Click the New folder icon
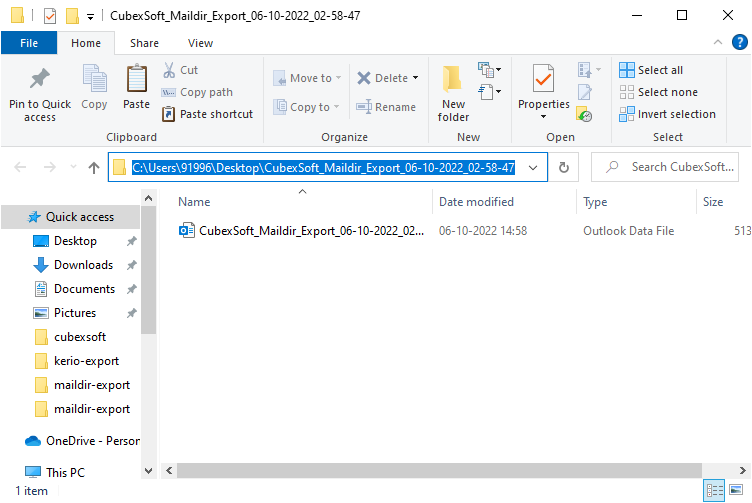 click(x=453, y=79)
